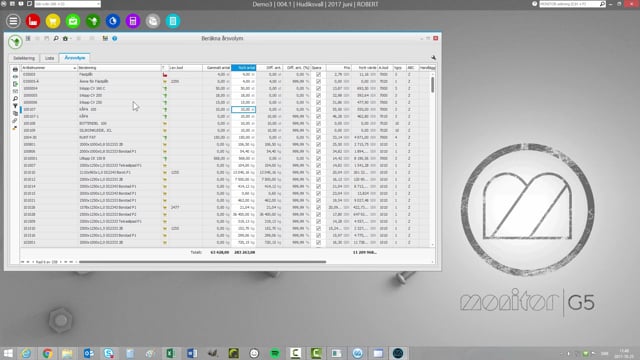Open the light green Sales module icon
640x360 pixels.
pyautogui.click(x=73, y=21)
